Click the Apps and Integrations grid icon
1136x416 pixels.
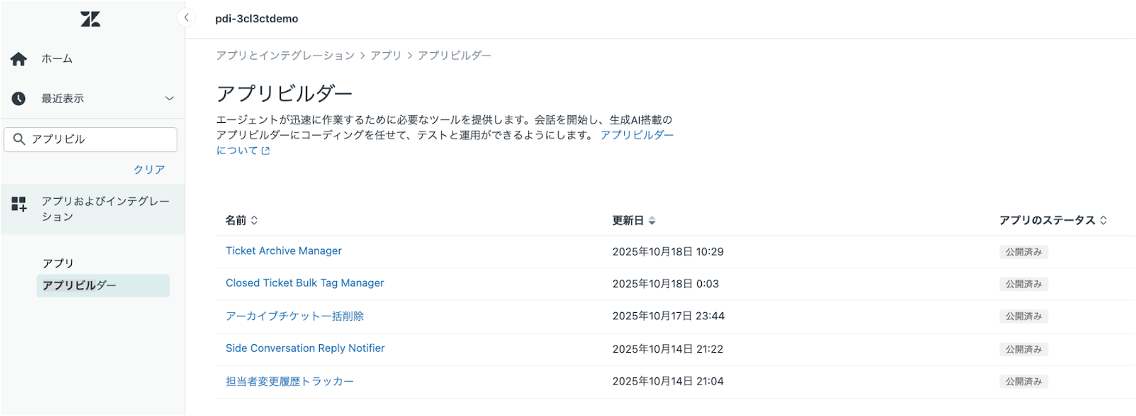(18, 204)
